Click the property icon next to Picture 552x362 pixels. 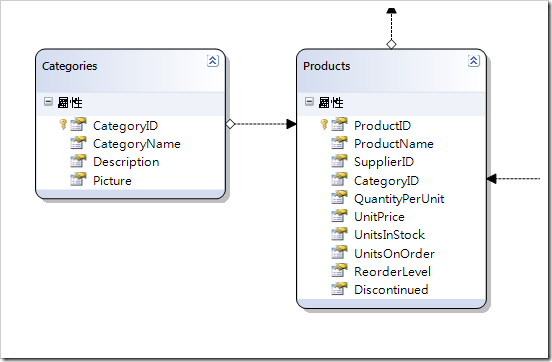[78, 179]
